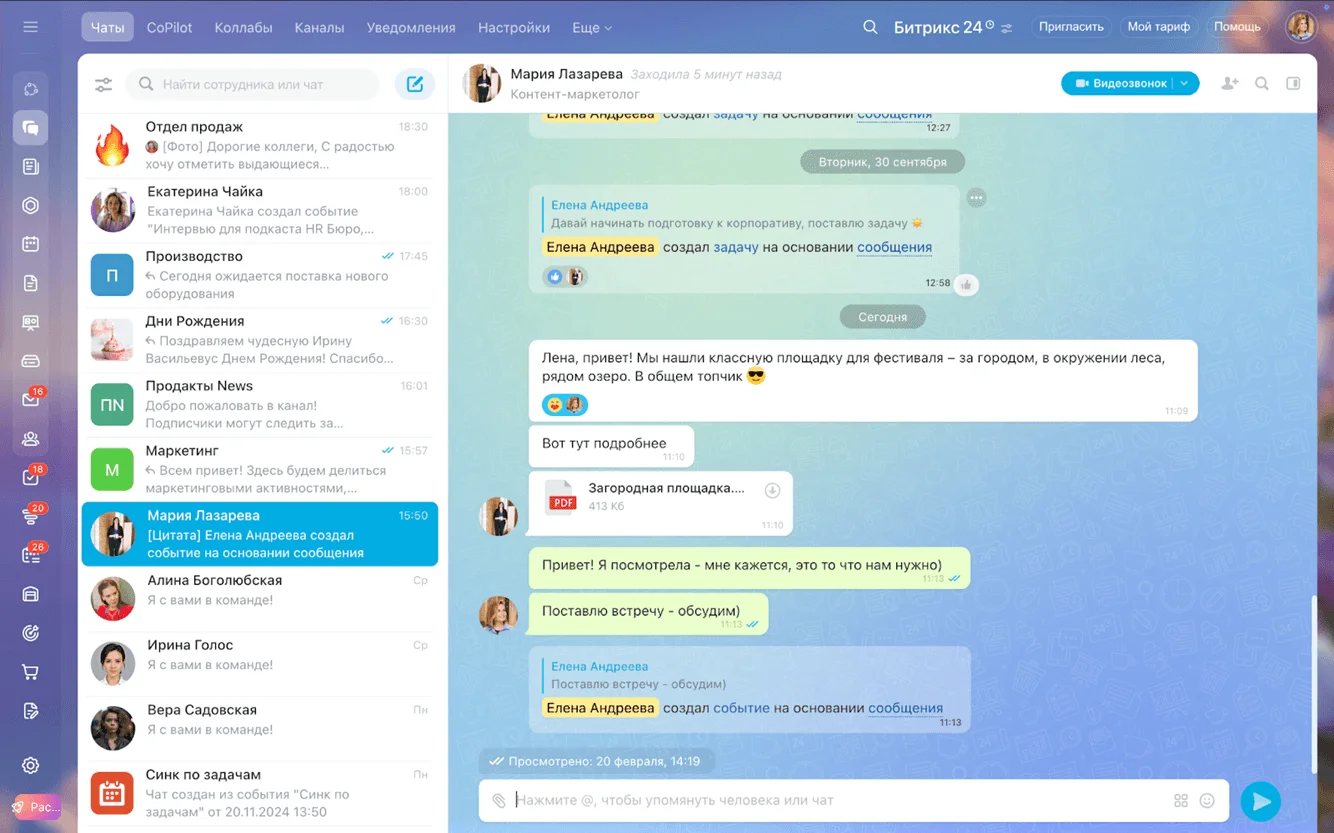The image size is (1334, 833).
Task: Click the Пригласить button
Action: [x=1071, y=27]
